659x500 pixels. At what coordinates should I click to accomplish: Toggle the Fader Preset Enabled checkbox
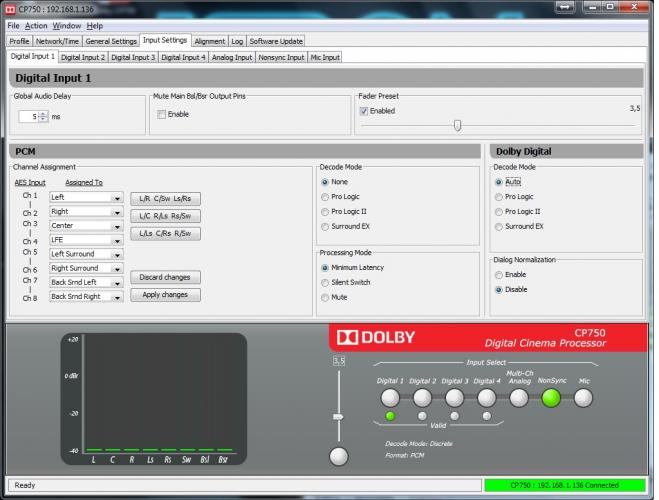364,111
